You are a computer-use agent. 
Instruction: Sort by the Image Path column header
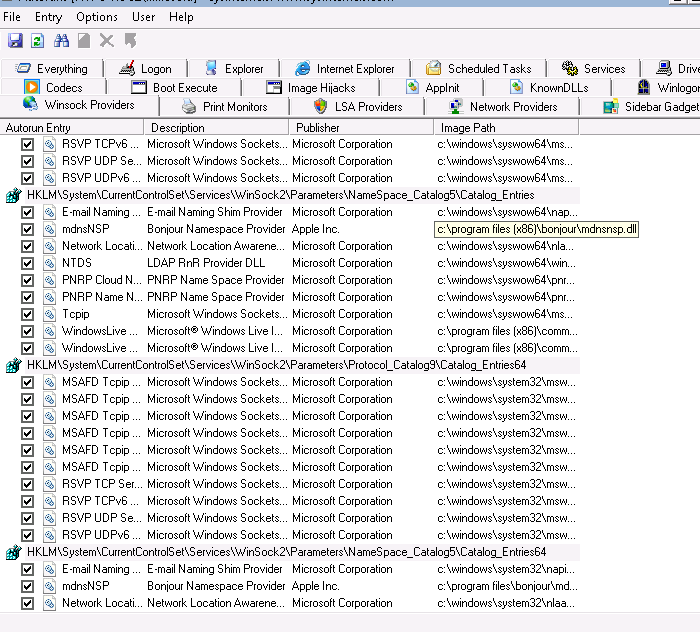[507, 128]
